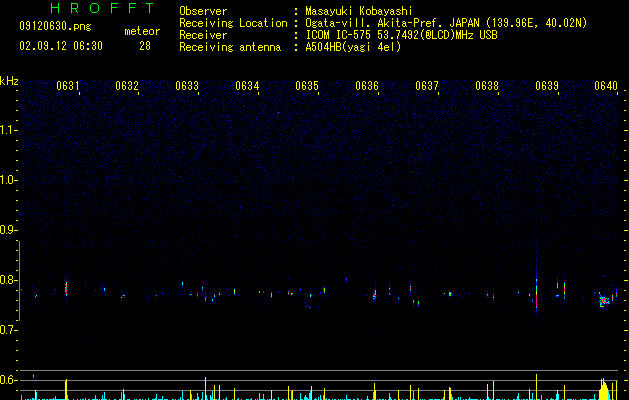Click the observer name Masayuki Kobayashi

359,11
